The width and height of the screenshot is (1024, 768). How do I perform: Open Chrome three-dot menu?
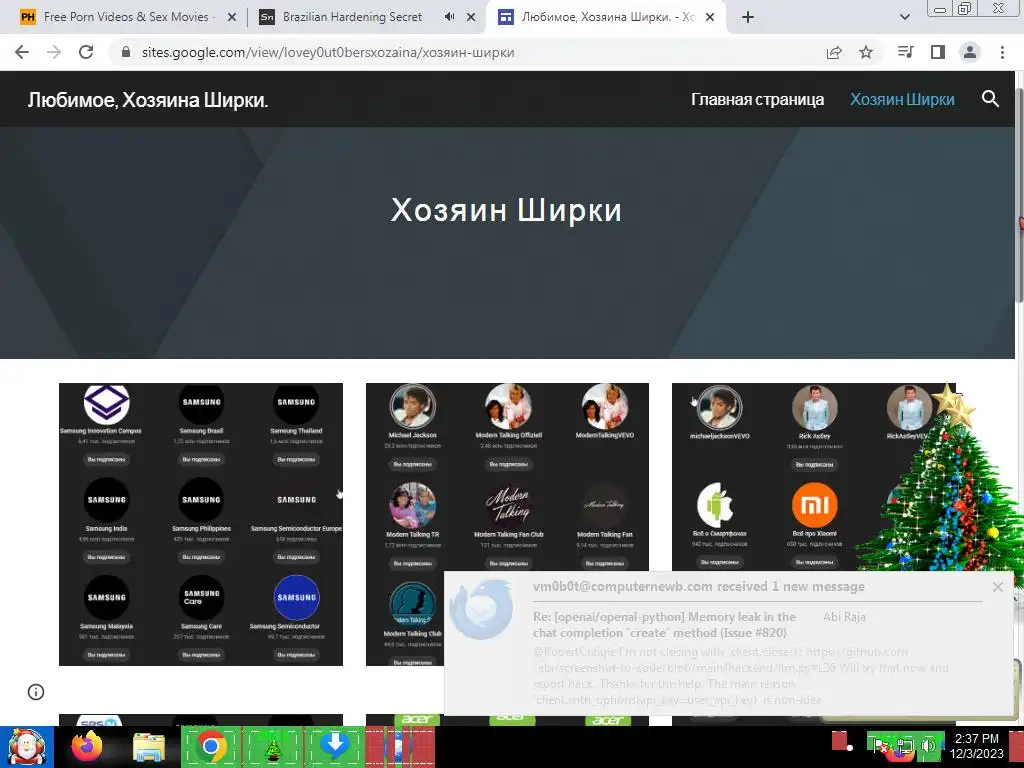coord(1002,52)
